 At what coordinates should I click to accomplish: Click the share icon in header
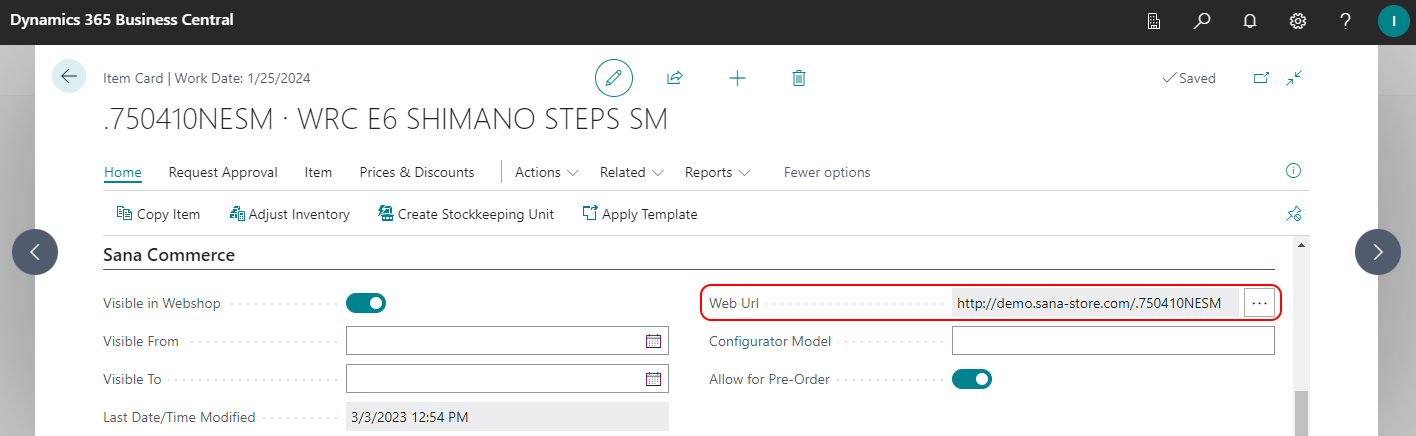pos(675,78)
